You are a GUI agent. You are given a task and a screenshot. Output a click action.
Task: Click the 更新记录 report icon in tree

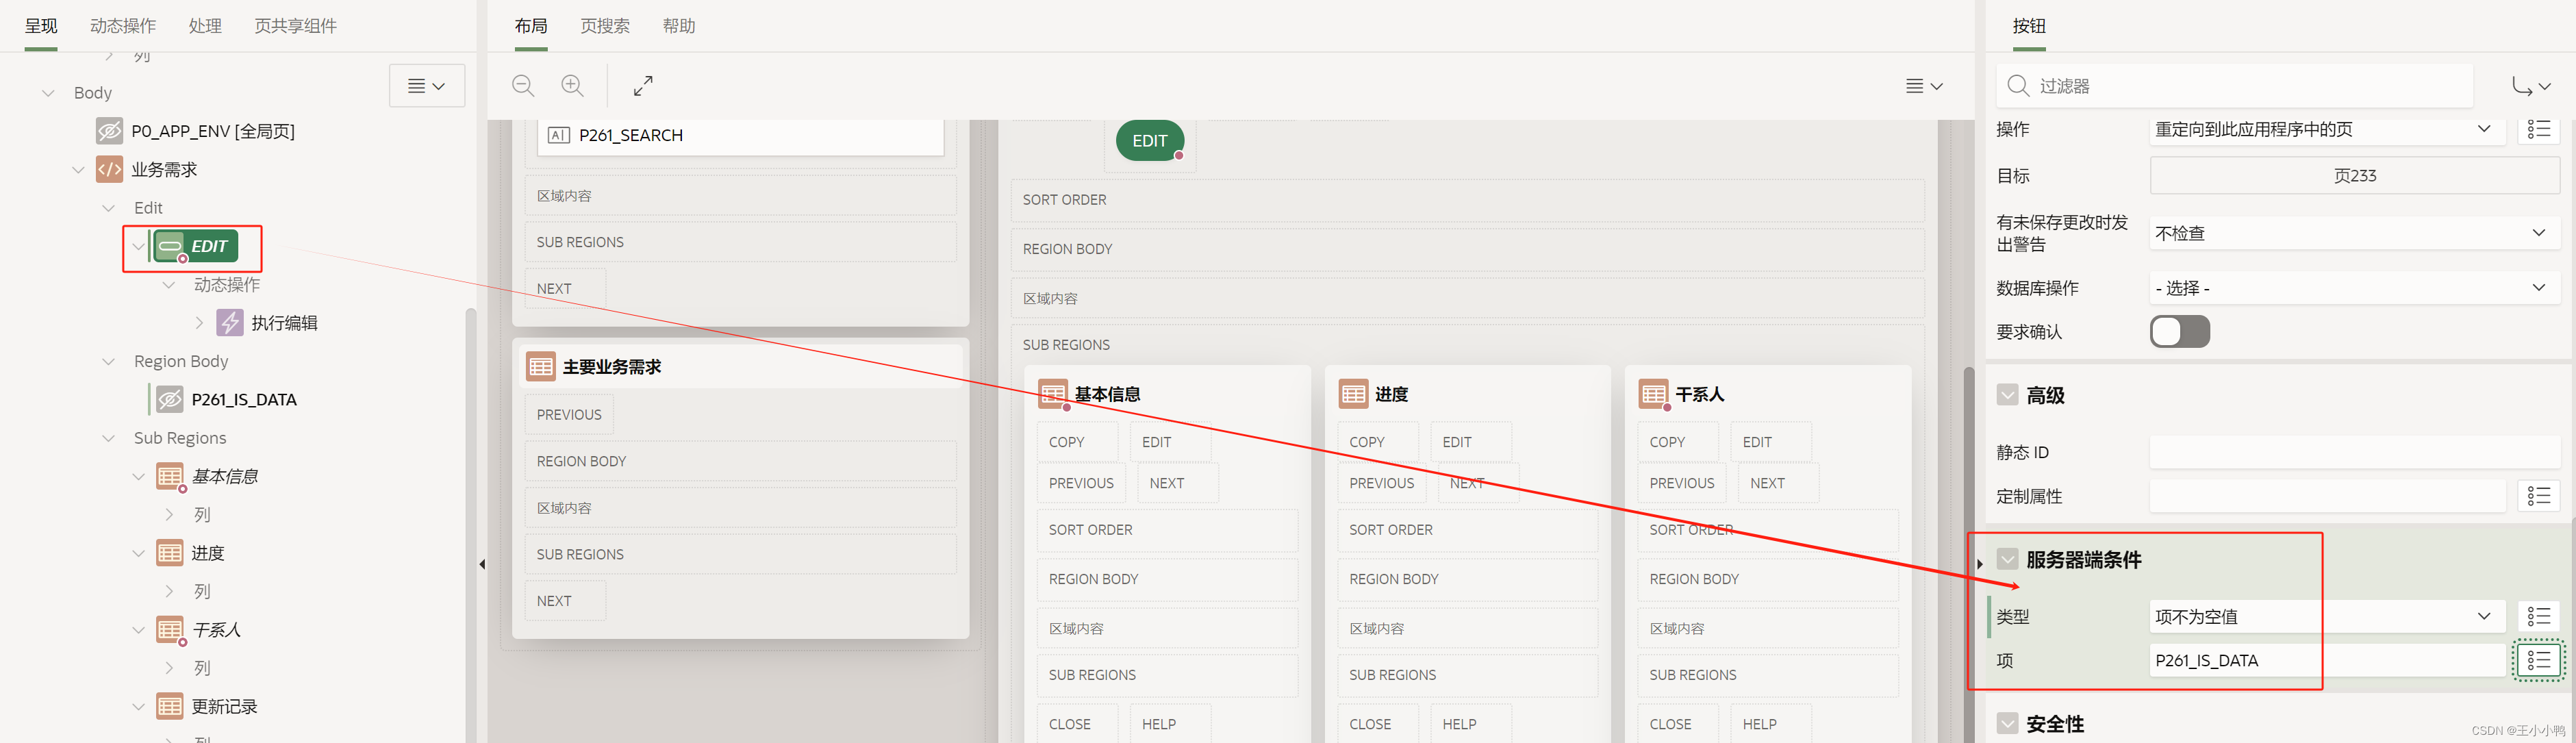(170, 706)
